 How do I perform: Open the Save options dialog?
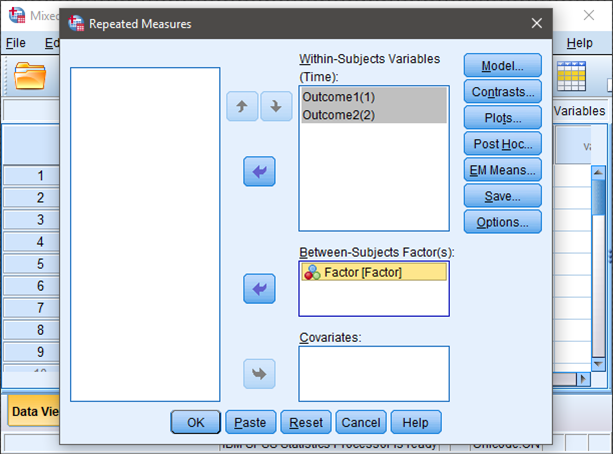(x=502, y=196)
